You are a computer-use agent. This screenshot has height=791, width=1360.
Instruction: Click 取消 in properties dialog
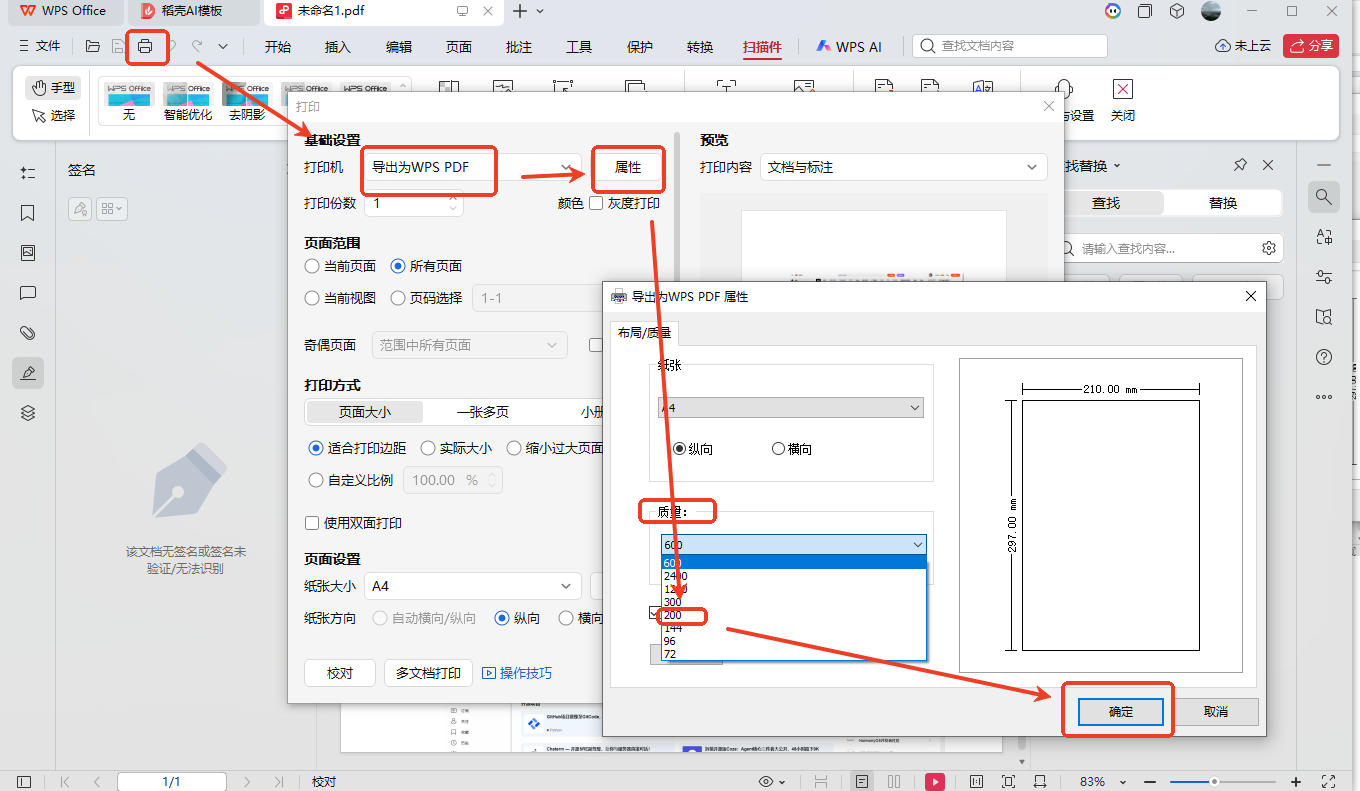(x=1216, y=711)
